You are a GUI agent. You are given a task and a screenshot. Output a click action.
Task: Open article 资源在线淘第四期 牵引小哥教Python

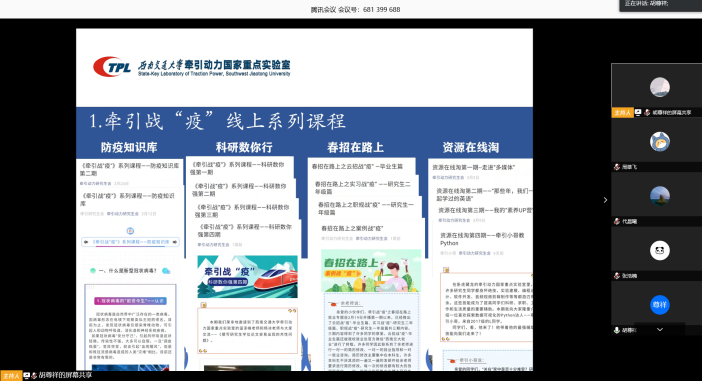[482, 239]
